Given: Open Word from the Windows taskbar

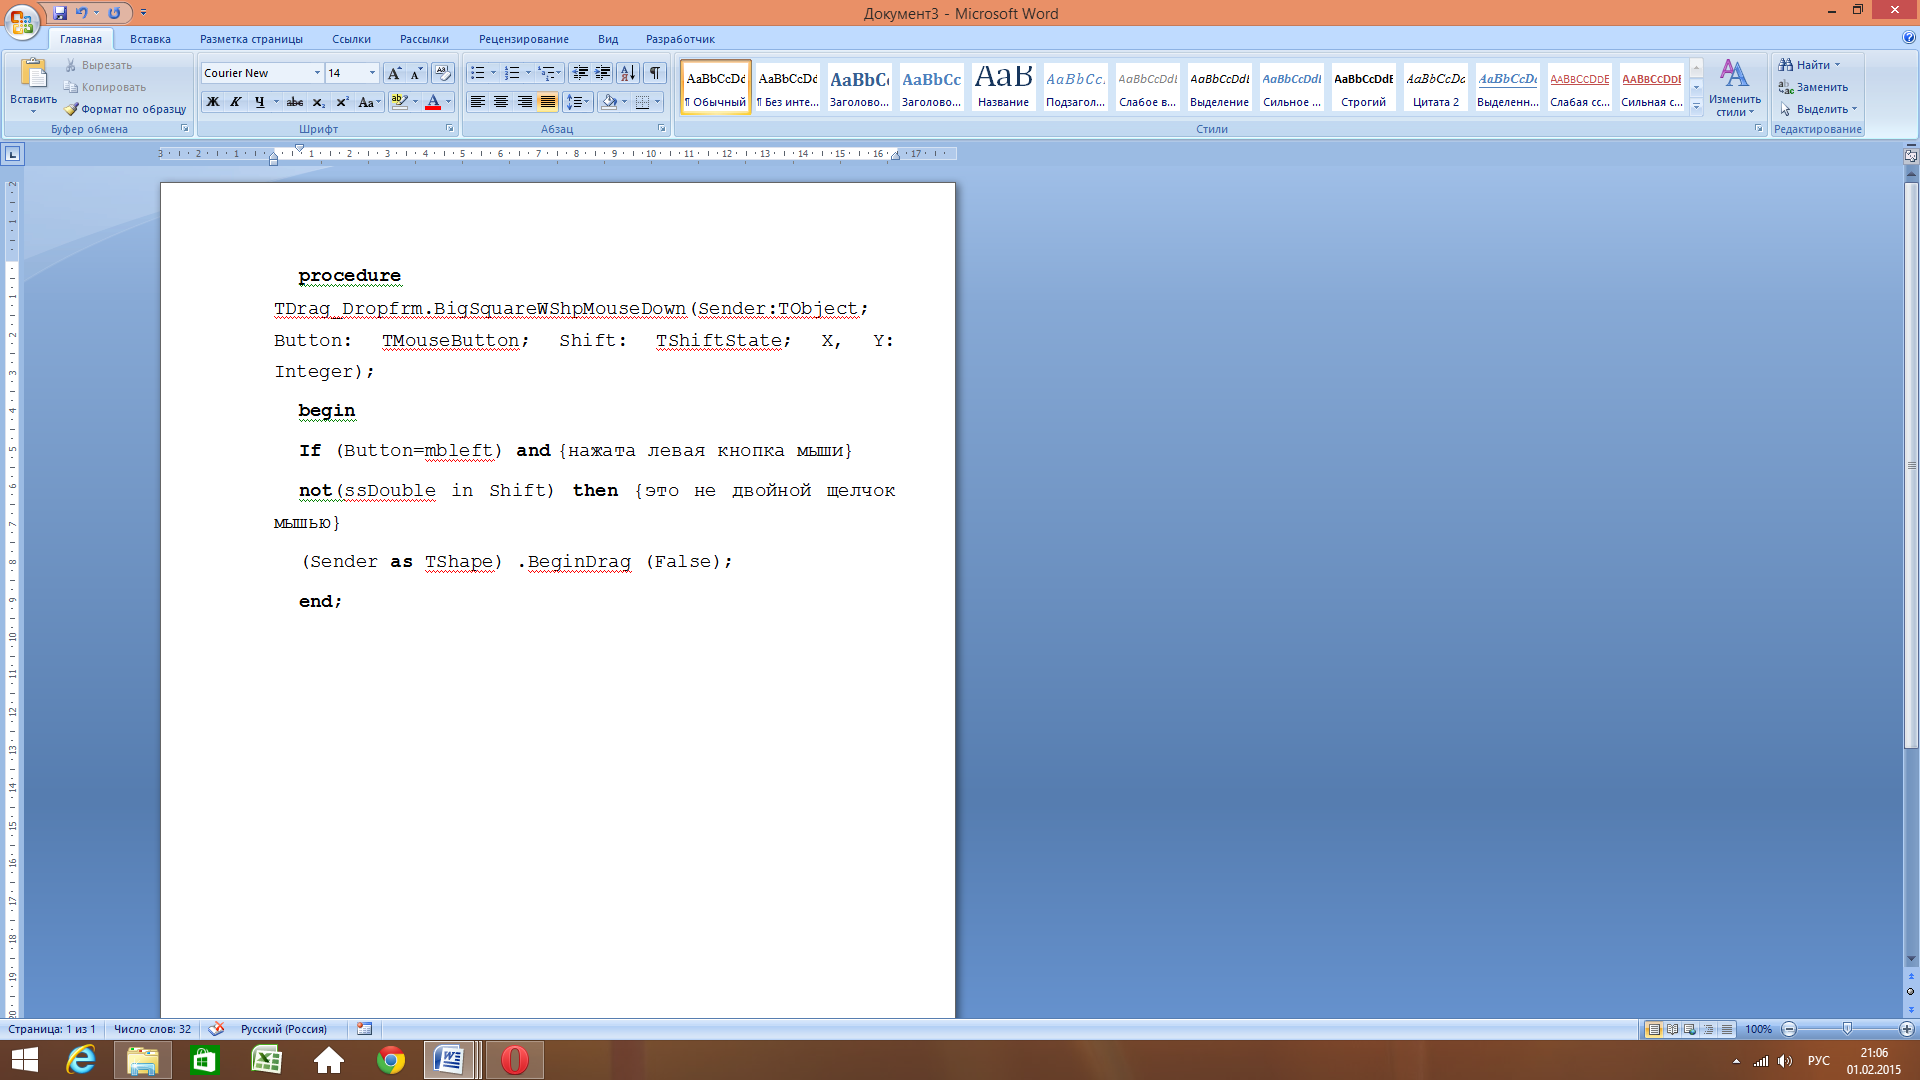Looking at the screenshot, I should (x=449, y=1060).
